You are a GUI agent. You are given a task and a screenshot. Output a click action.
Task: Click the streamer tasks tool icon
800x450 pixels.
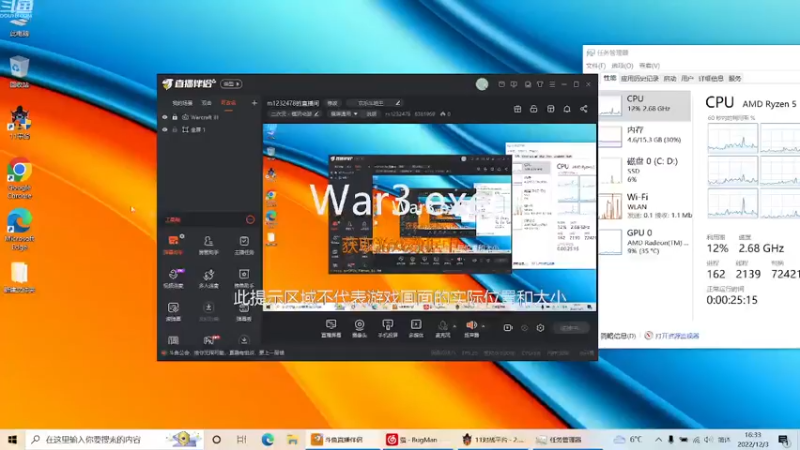click(244, 240)
